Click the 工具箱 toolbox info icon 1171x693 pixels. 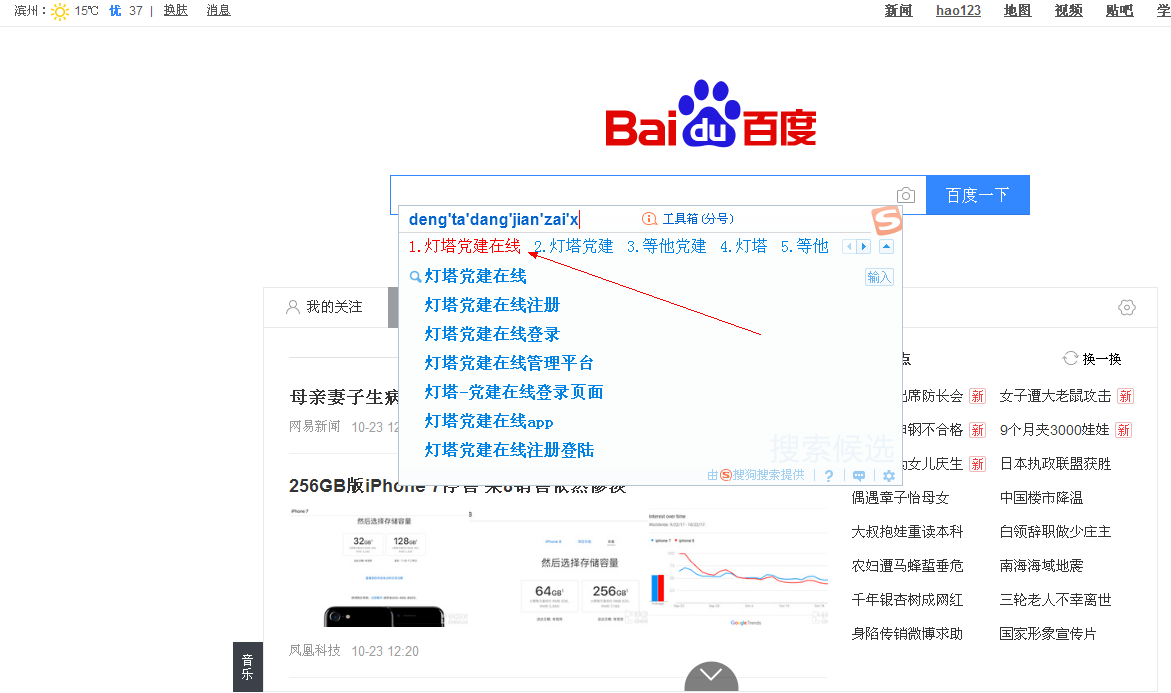[x=649, y=219]
